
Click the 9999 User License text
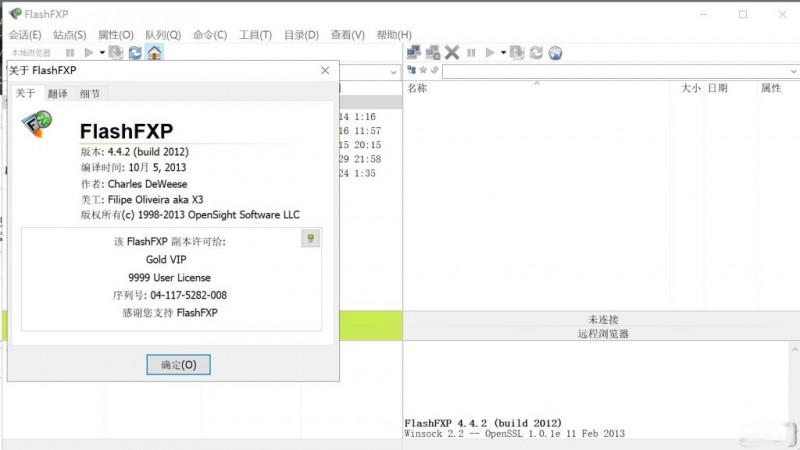tap(169, 278)
